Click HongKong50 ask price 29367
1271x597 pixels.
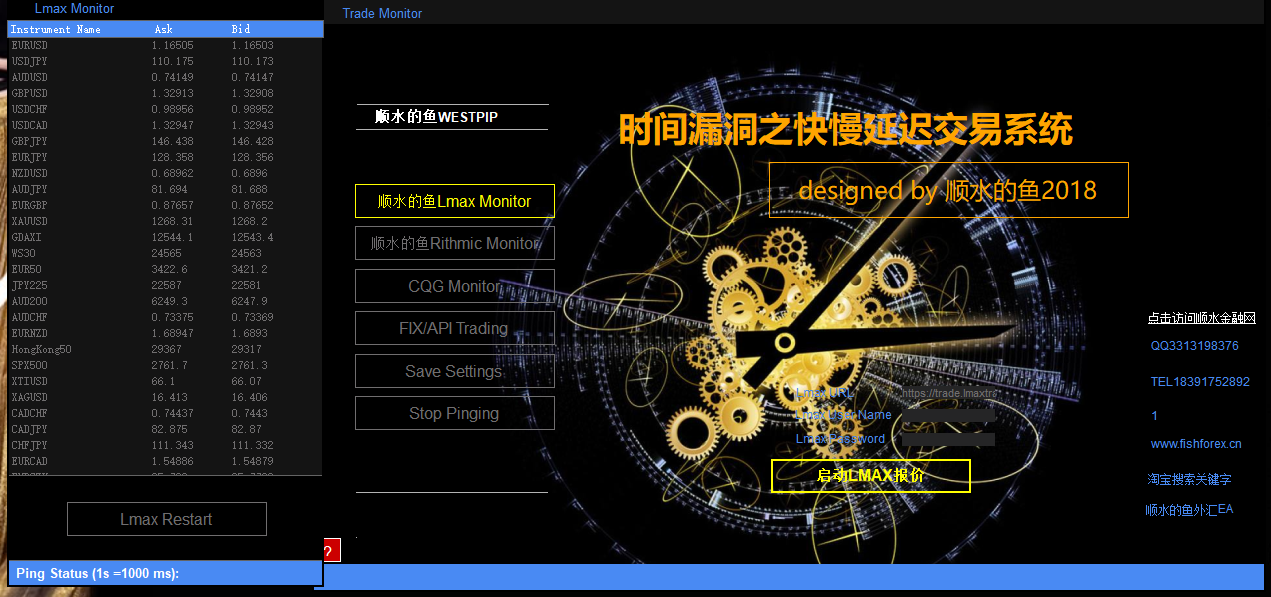[x=166, y=349]
